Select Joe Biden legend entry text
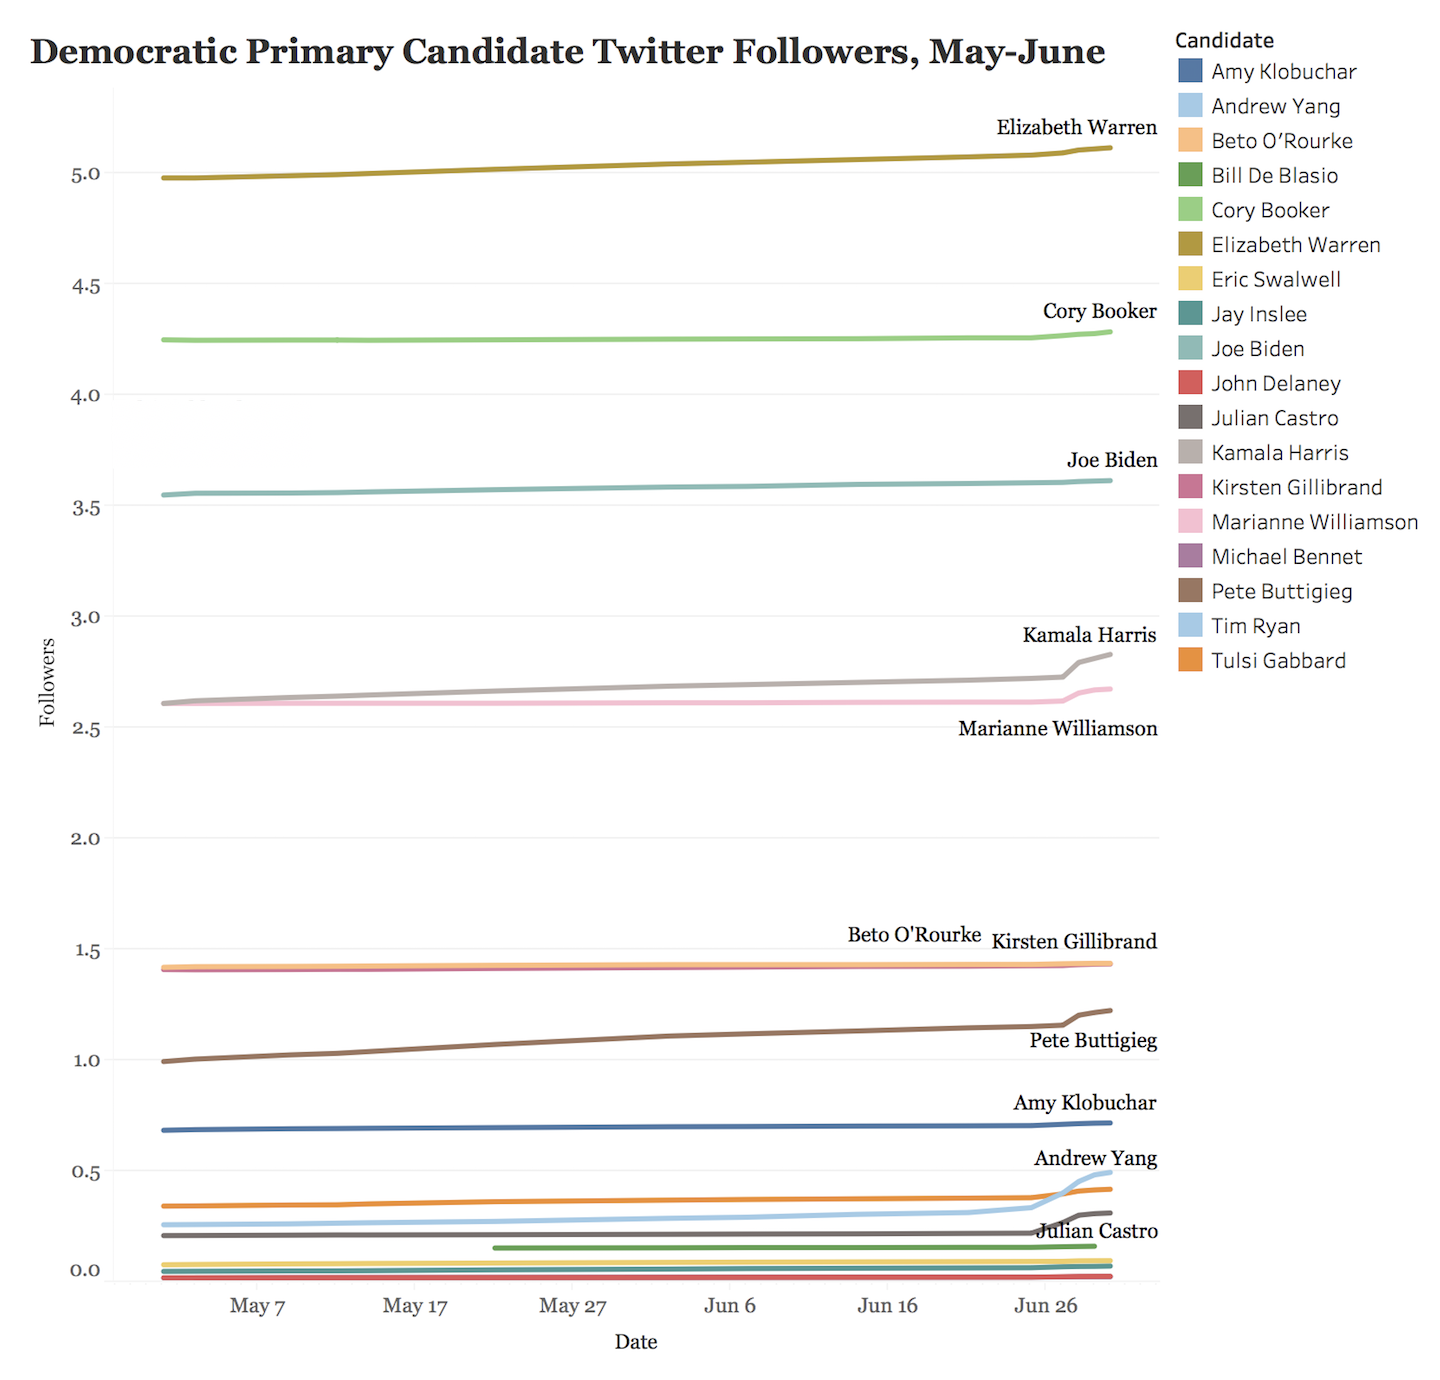 [x=1257, y=349]
